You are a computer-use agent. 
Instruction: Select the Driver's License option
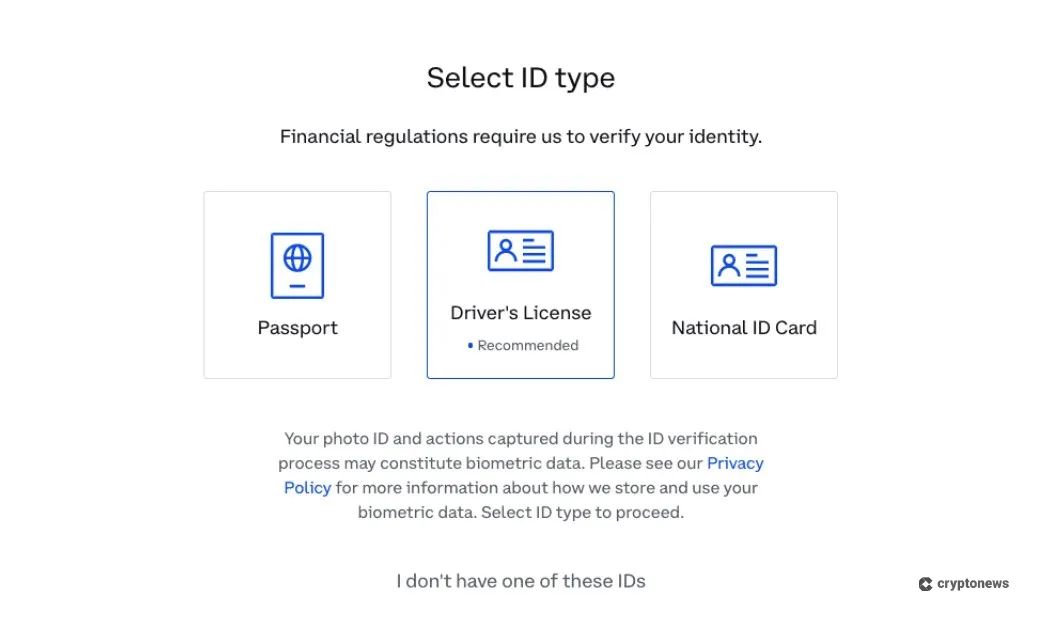[520, 284]
